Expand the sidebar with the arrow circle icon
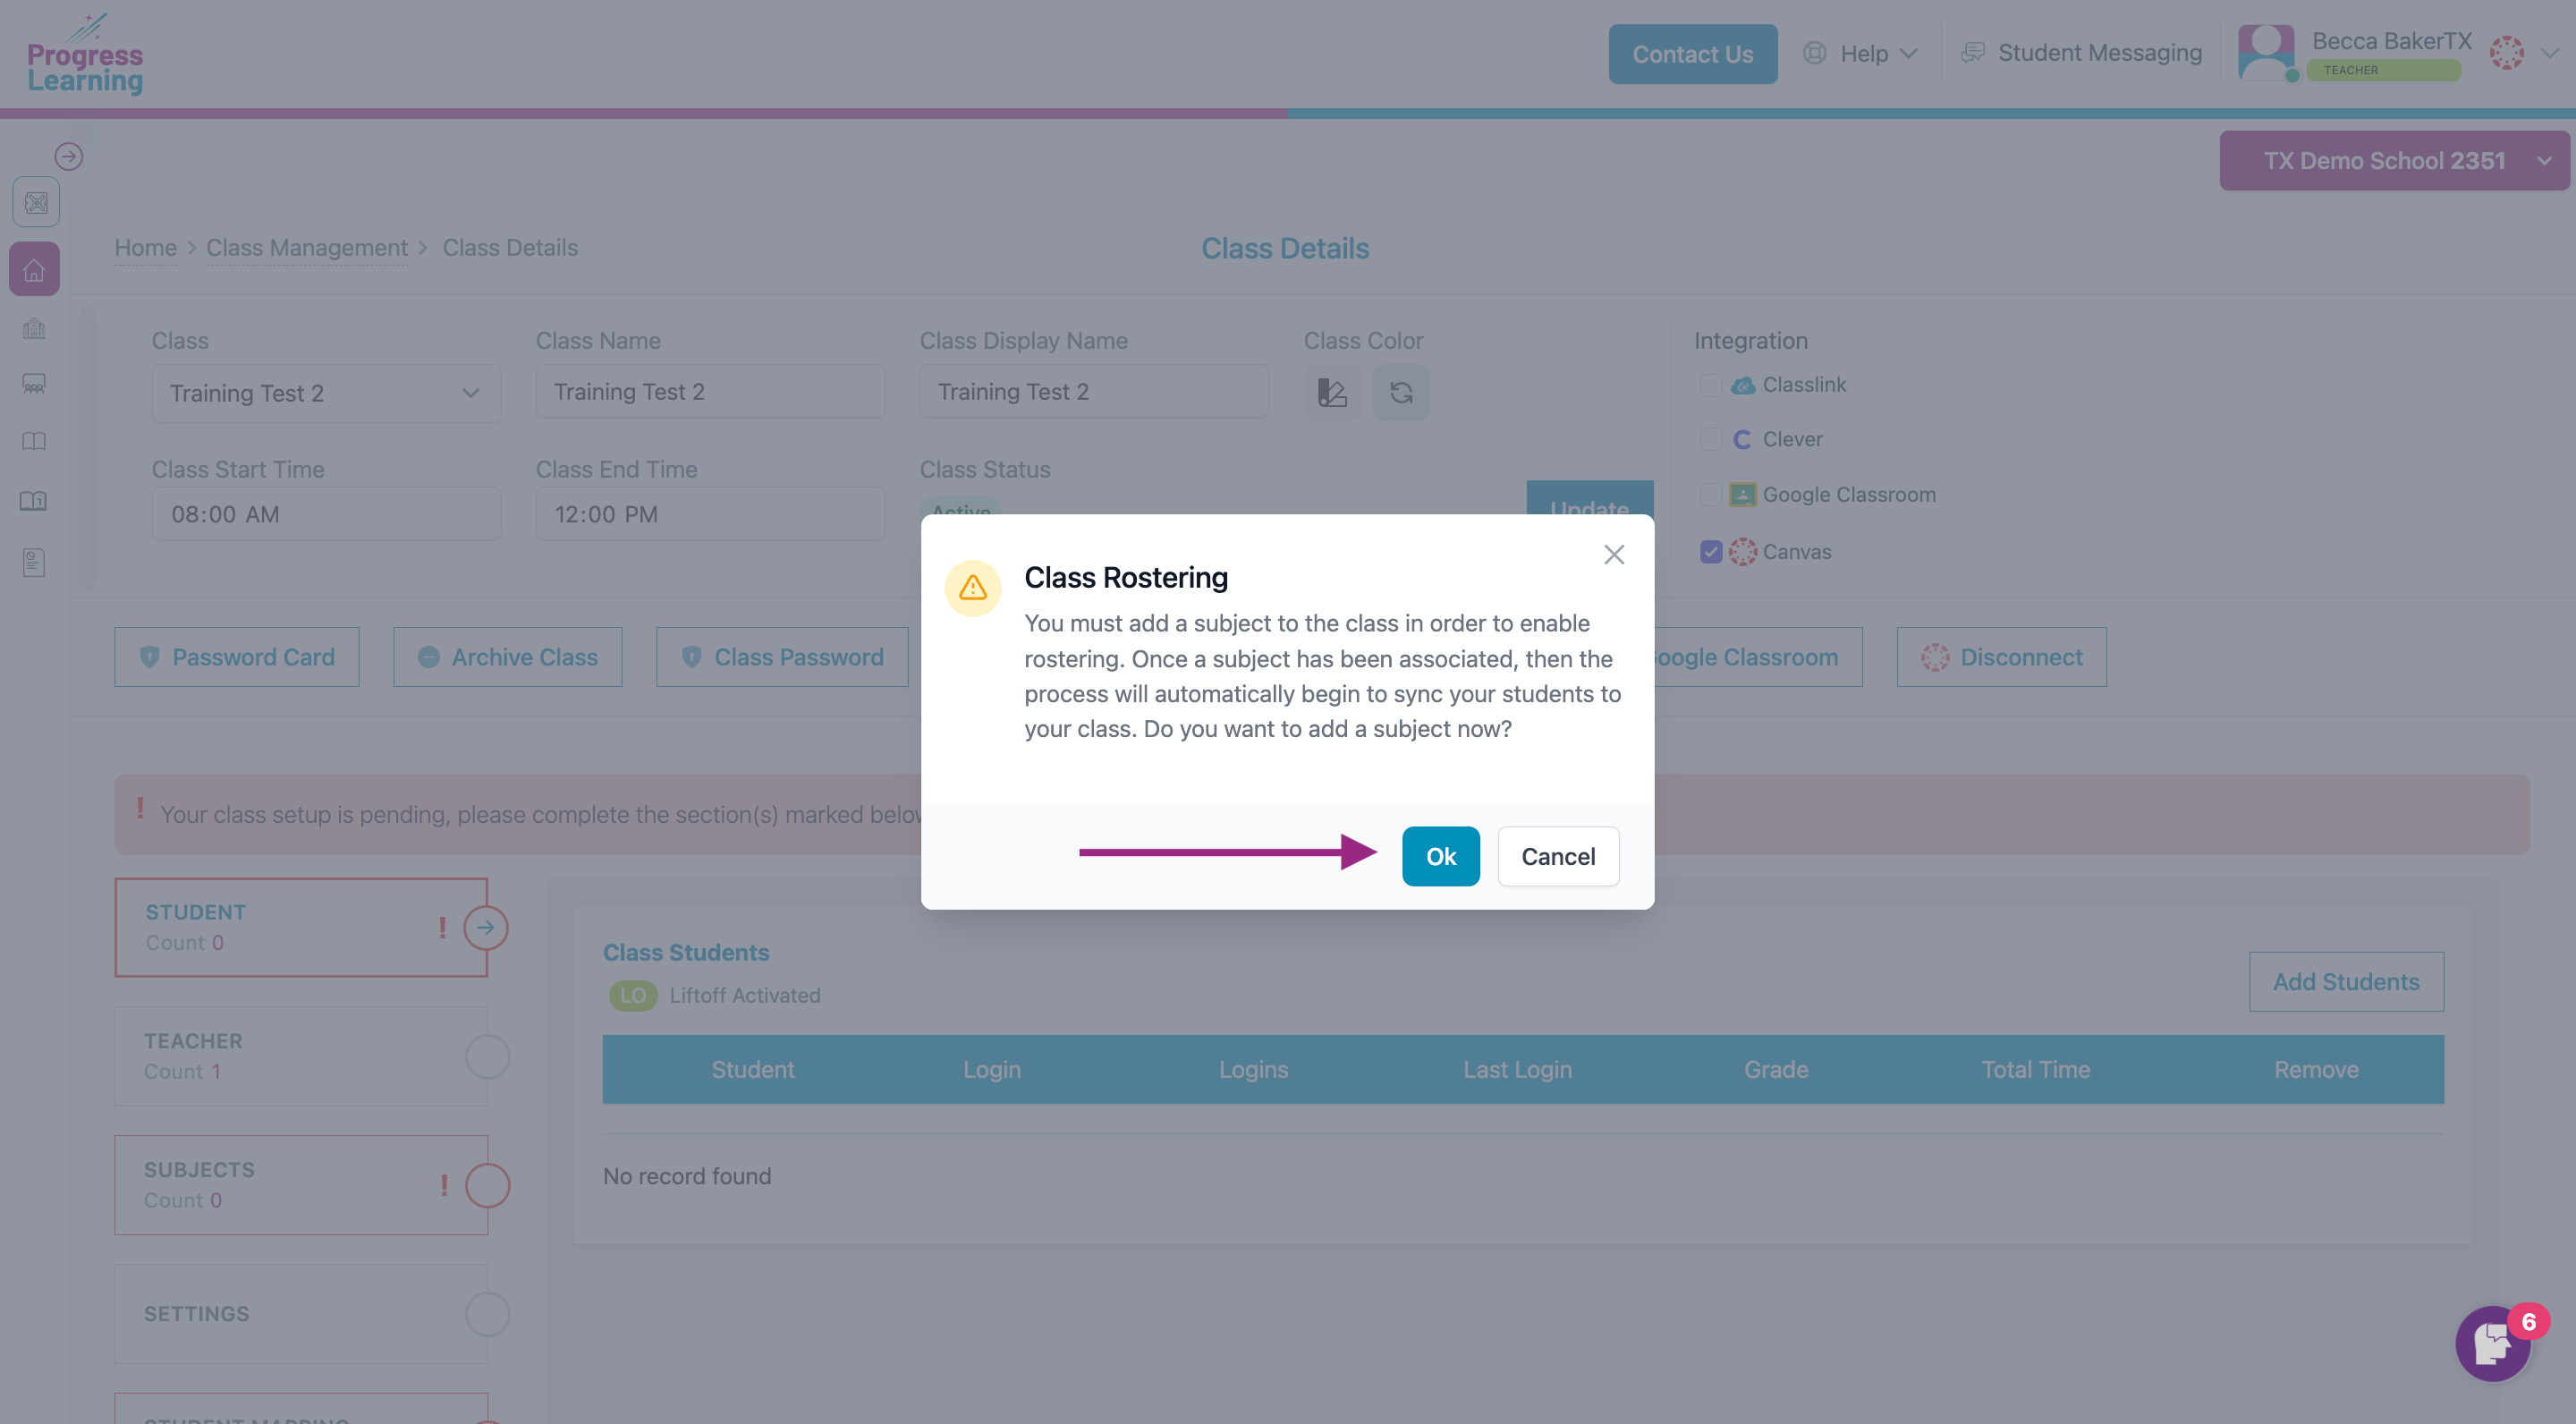Viewport: 2576px width, 1424px height. pyautogui.click(x=68, y=156)
